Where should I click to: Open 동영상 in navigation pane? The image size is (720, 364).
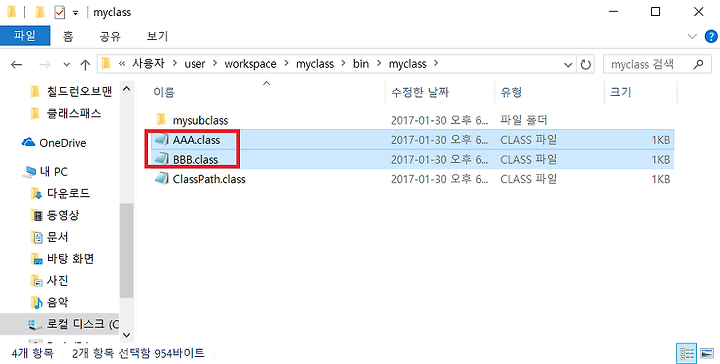pyautogui.click(x=62, y=215)
